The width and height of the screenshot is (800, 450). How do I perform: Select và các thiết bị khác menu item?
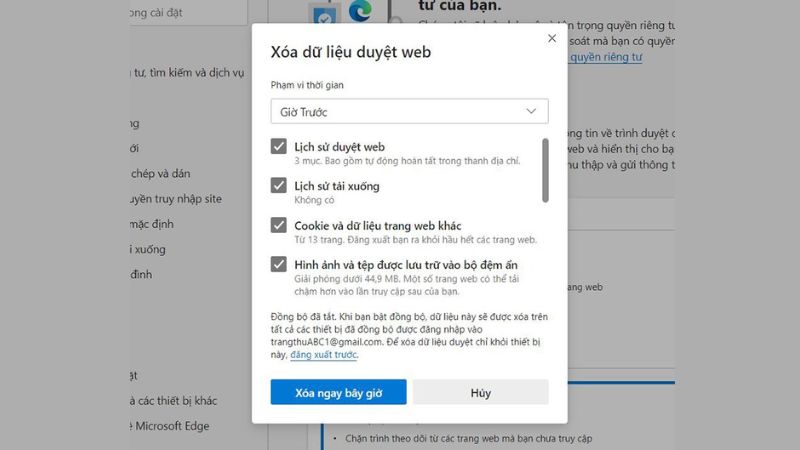pyautogui.click(x=173, y=401)
